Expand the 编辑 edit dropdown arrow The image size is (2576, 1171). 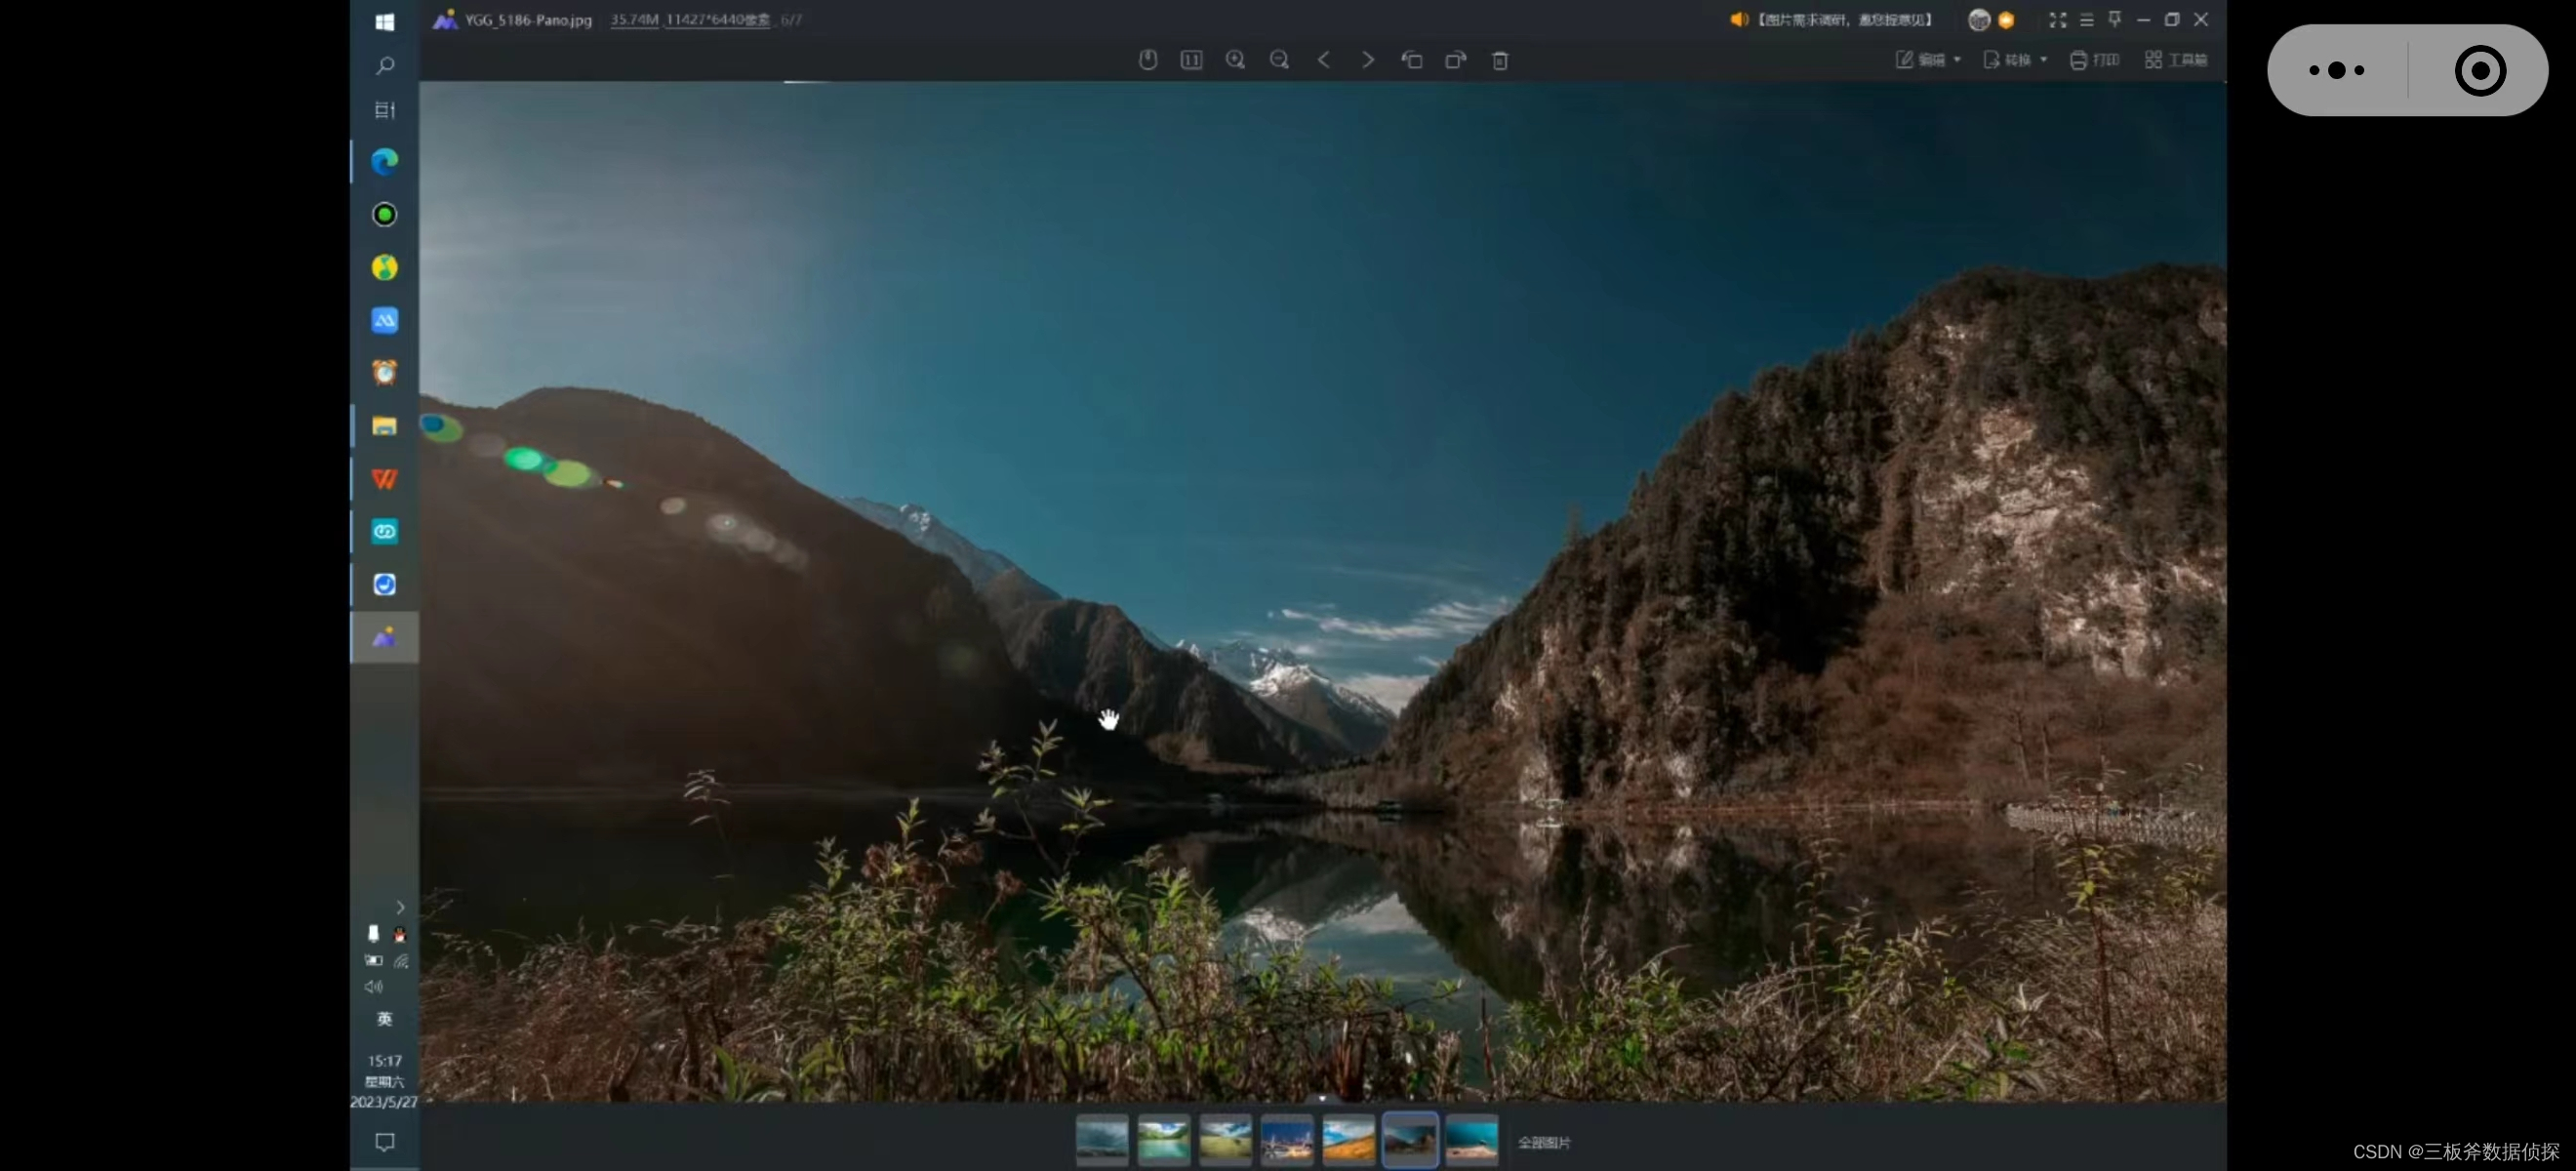click(1957, 60)
